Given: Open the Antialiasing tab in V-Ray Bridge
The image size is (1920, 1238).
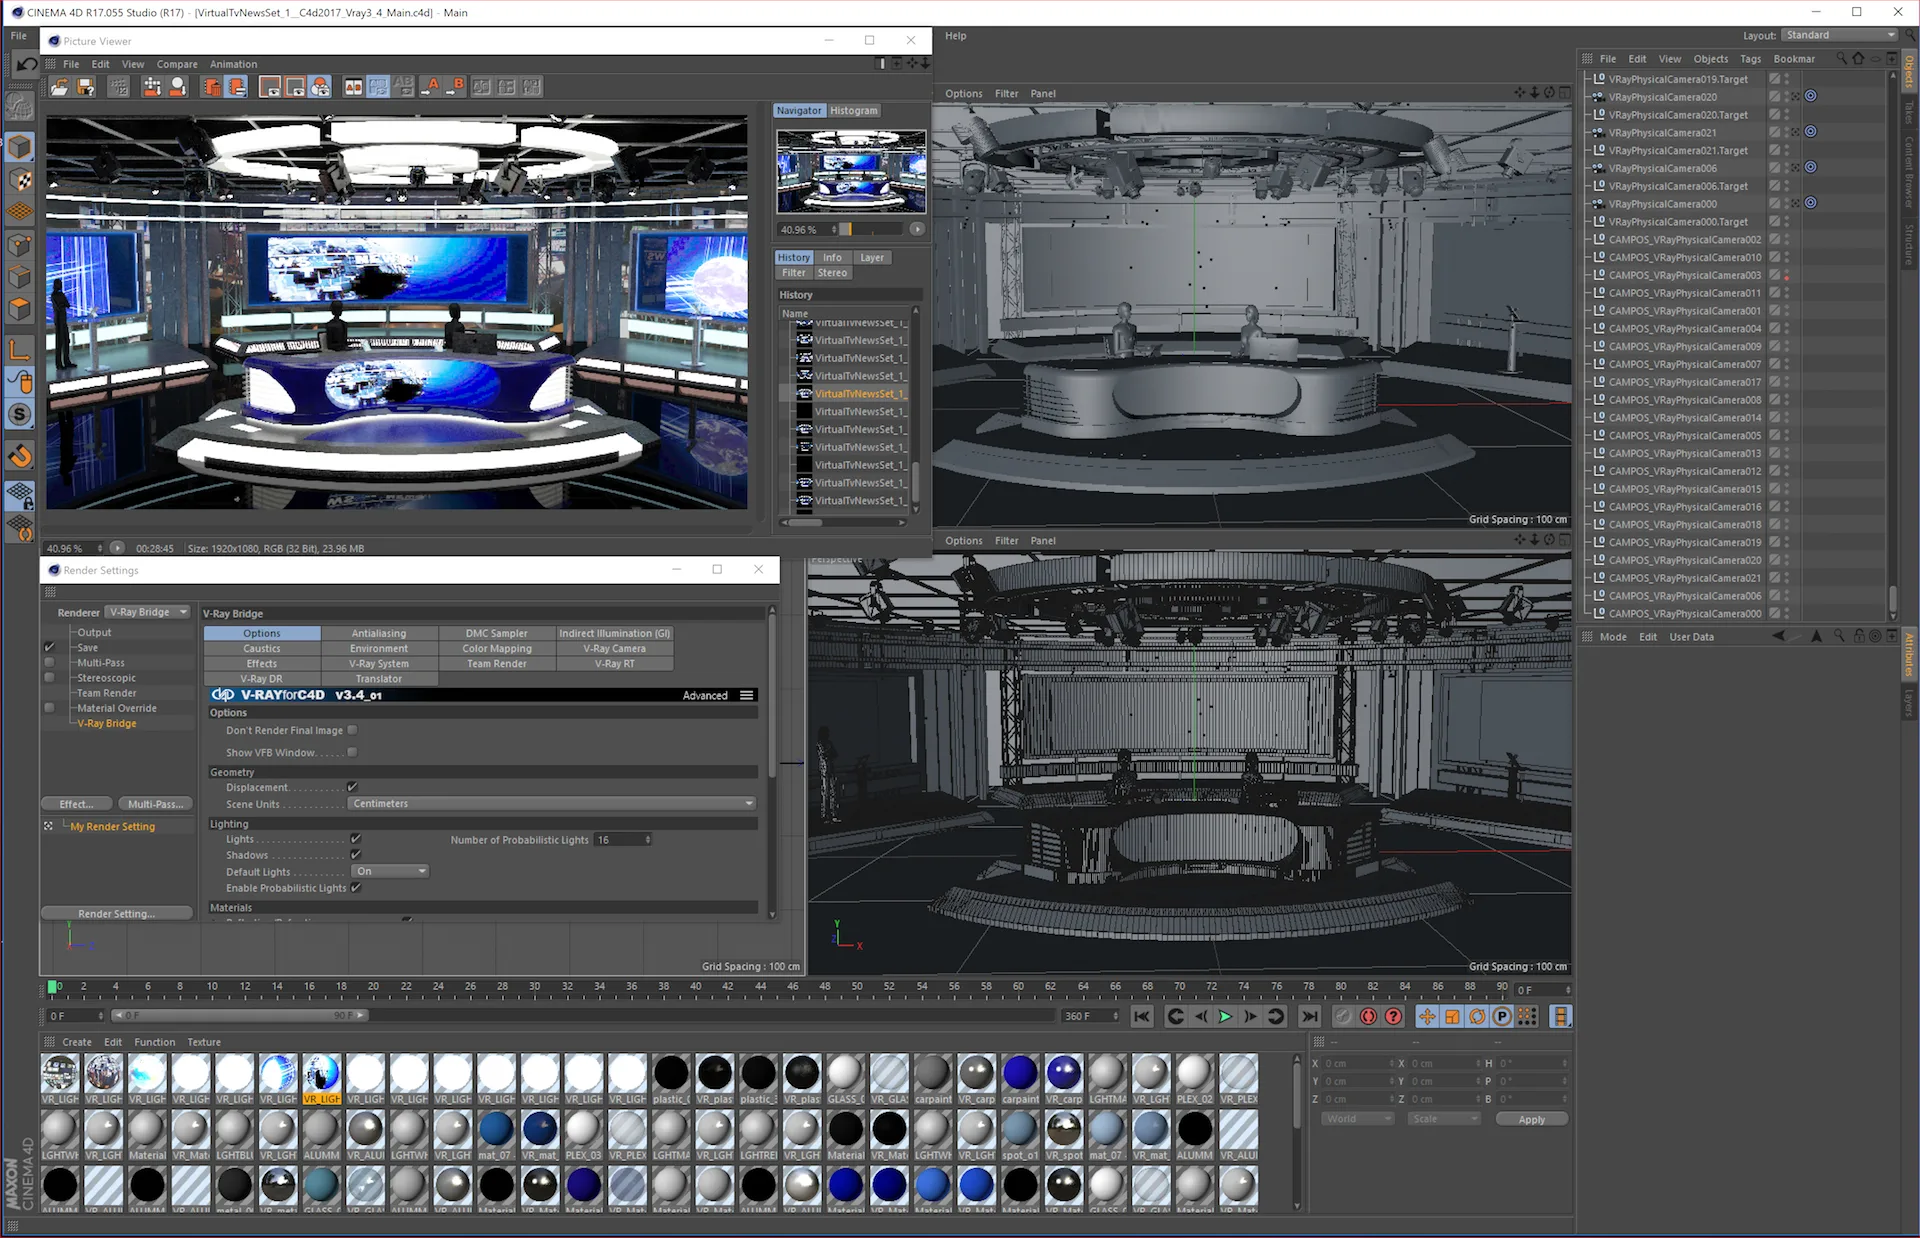Looking at the screenshot, I should coord(378,633).
